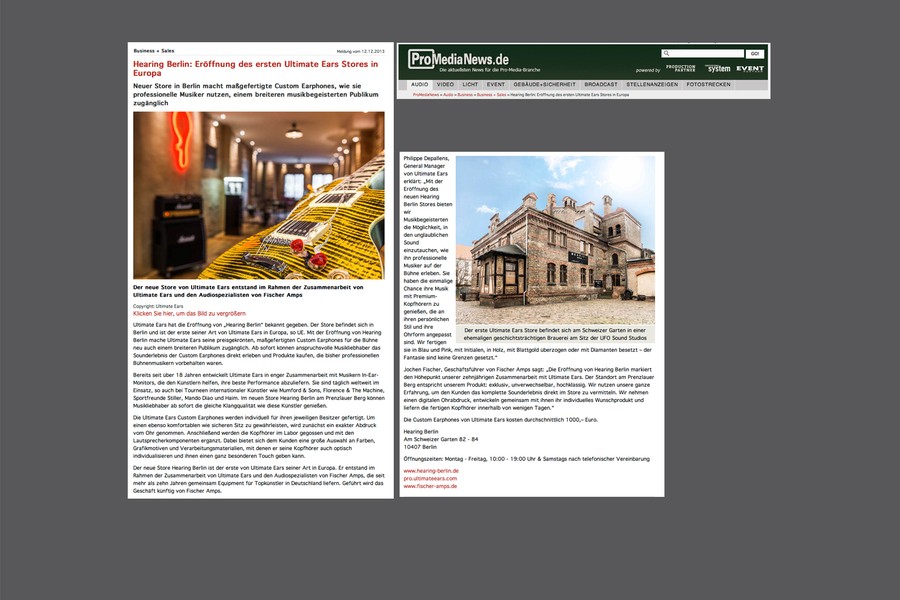Go to the EVENT tab
The width and height of the screenshot is (900, 600).
click(x=496, y=85)
